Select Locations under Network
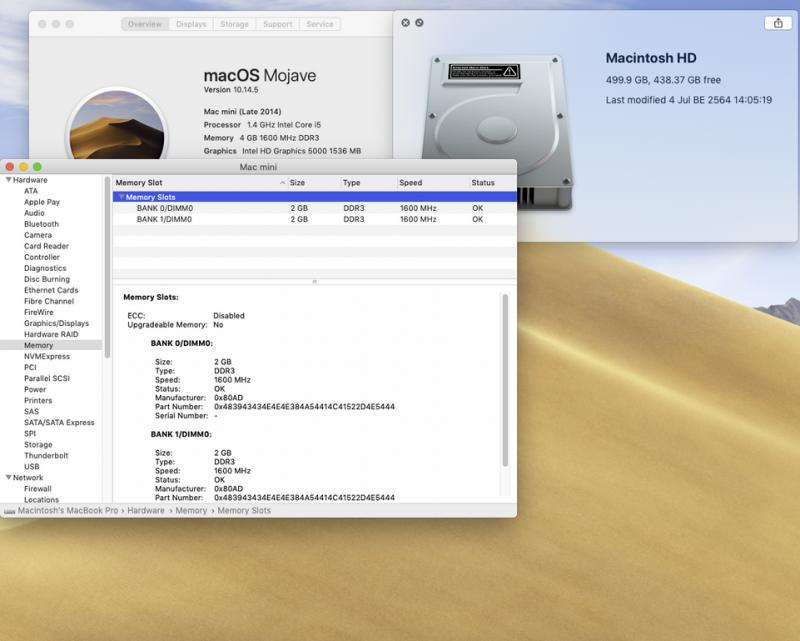Screen dimensions: 800x641 [41, 500]
